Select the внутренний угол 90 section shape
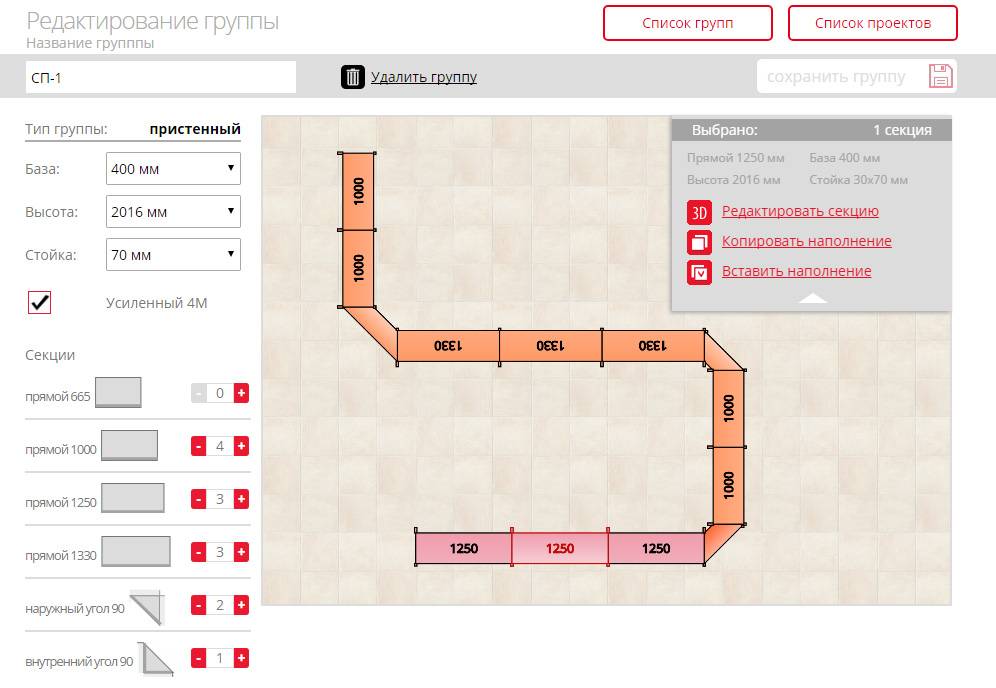This screenshot has width=996, height=688. (x=156, y=659)
